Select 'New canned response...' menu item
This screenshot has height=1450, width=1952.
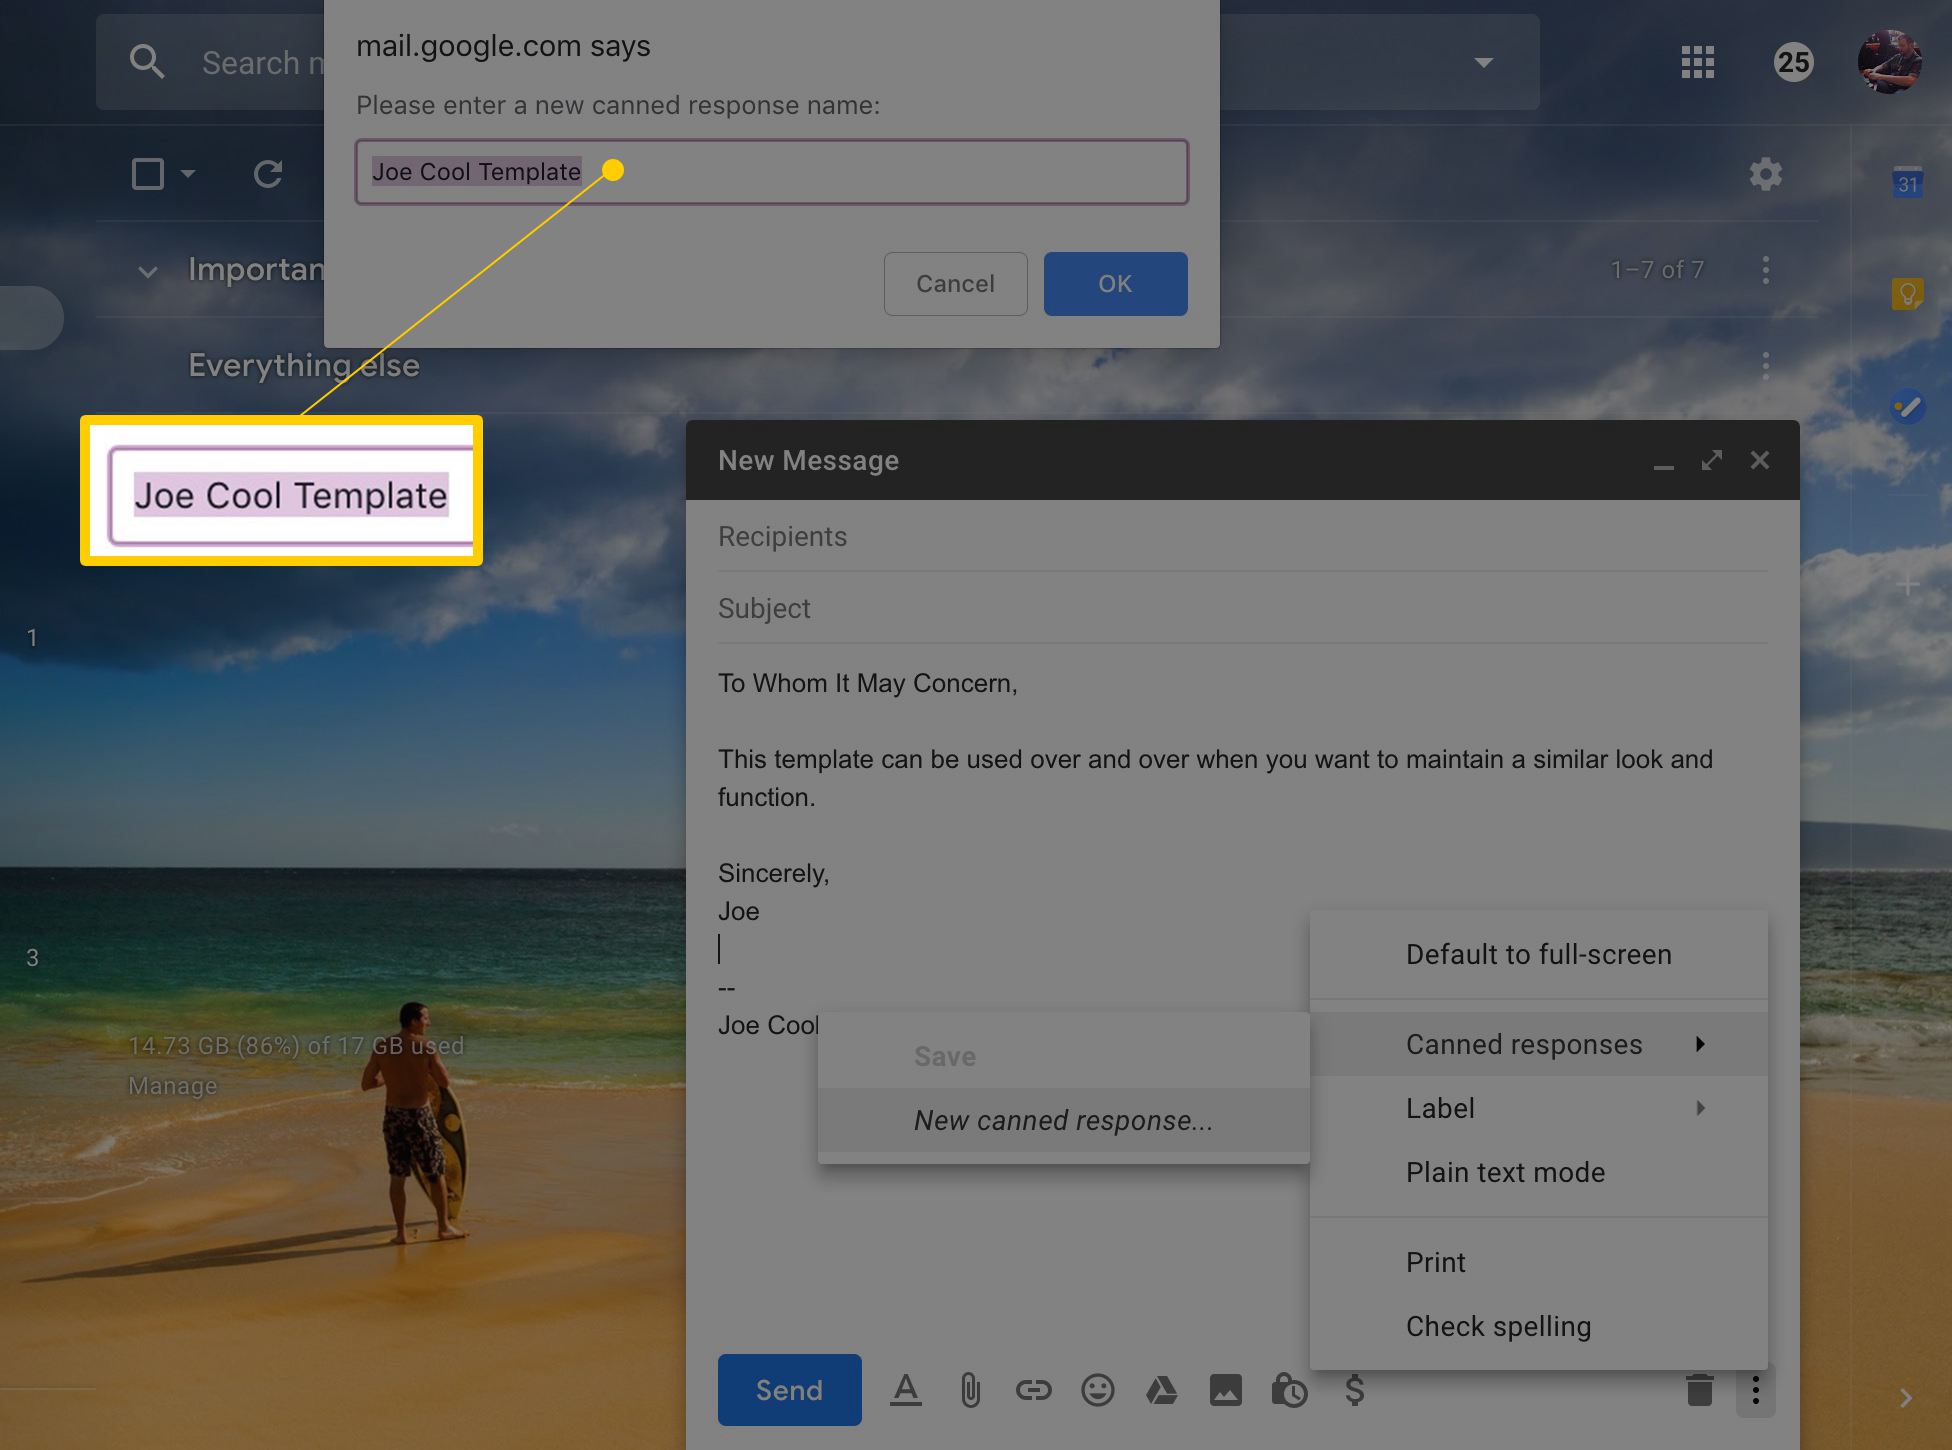1063,1119
